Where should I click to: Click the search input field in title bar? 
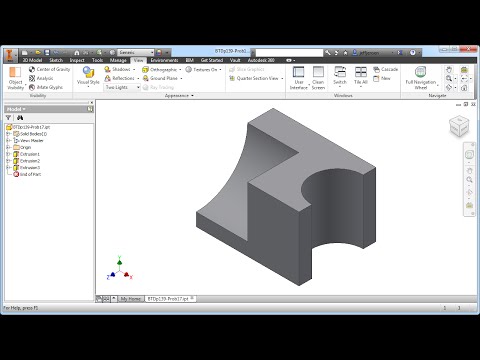(289, 53)
